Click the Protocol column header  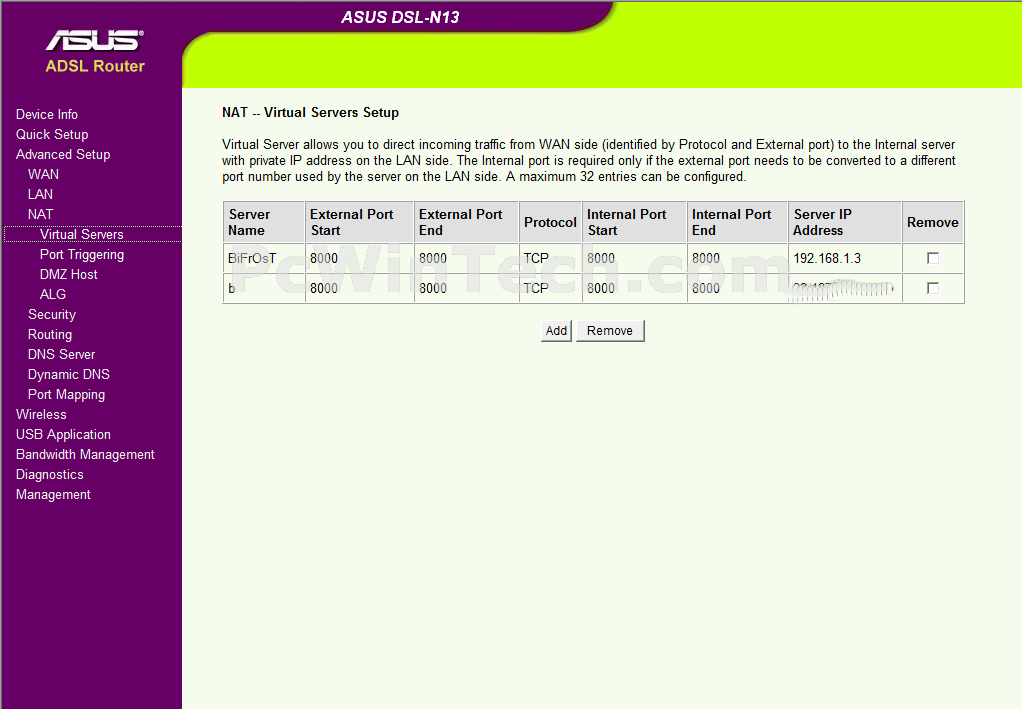pos(550,222)
